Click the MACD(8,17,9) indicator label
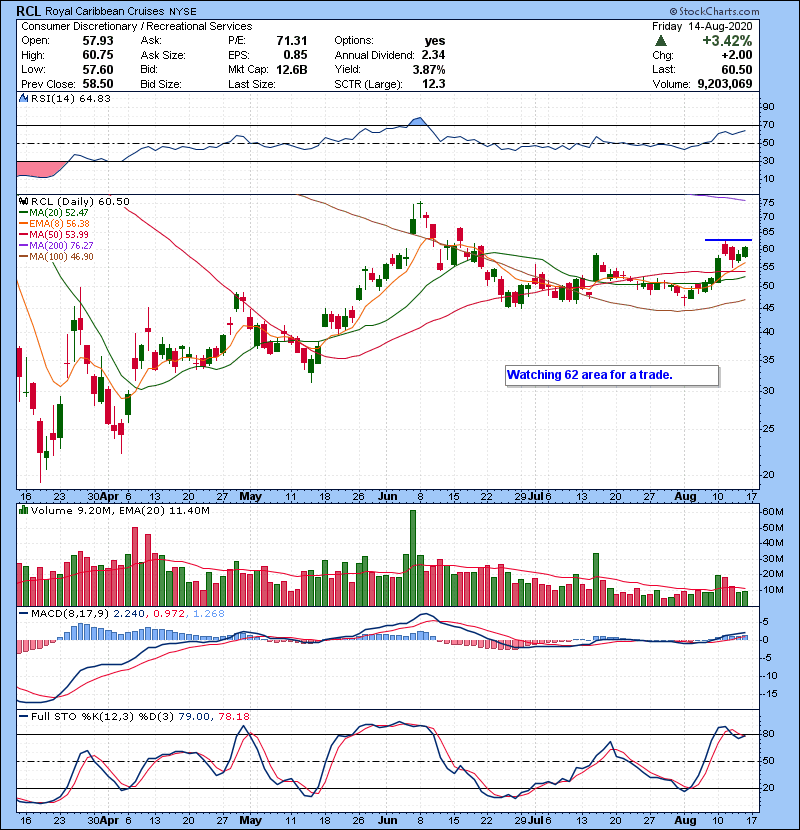Viewport: 800px width, 830px height. (x=70, y=614)
